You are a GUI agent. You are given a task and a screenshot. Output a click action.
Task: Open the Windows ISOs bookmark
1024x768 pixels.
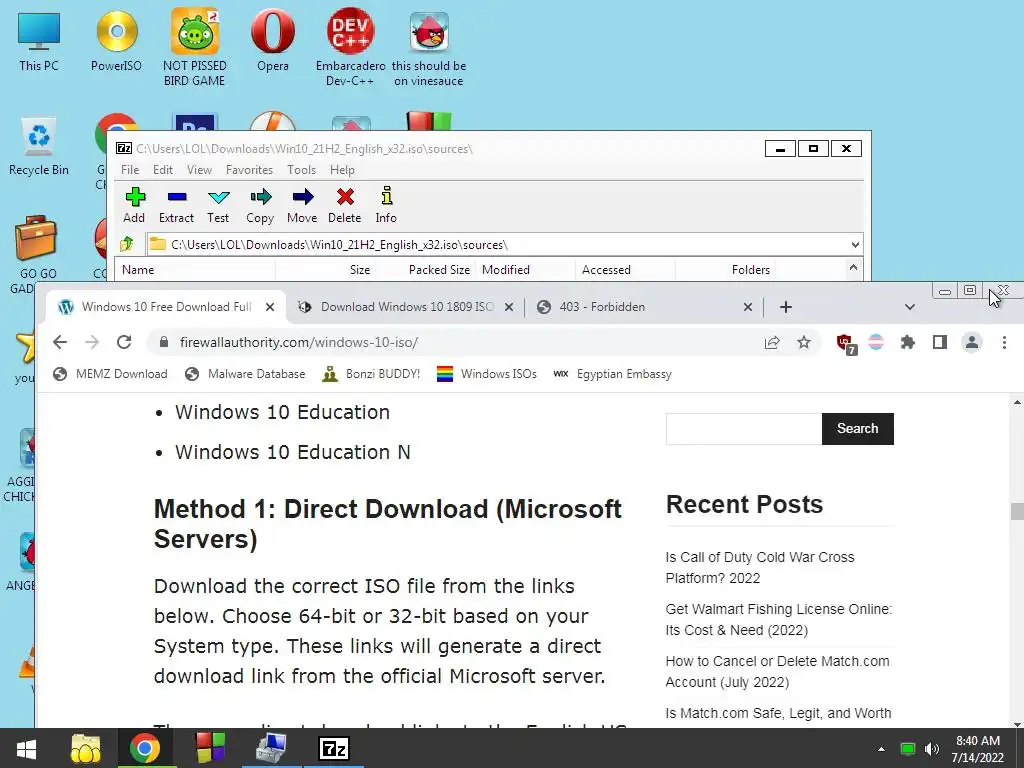tap(487, 374)
